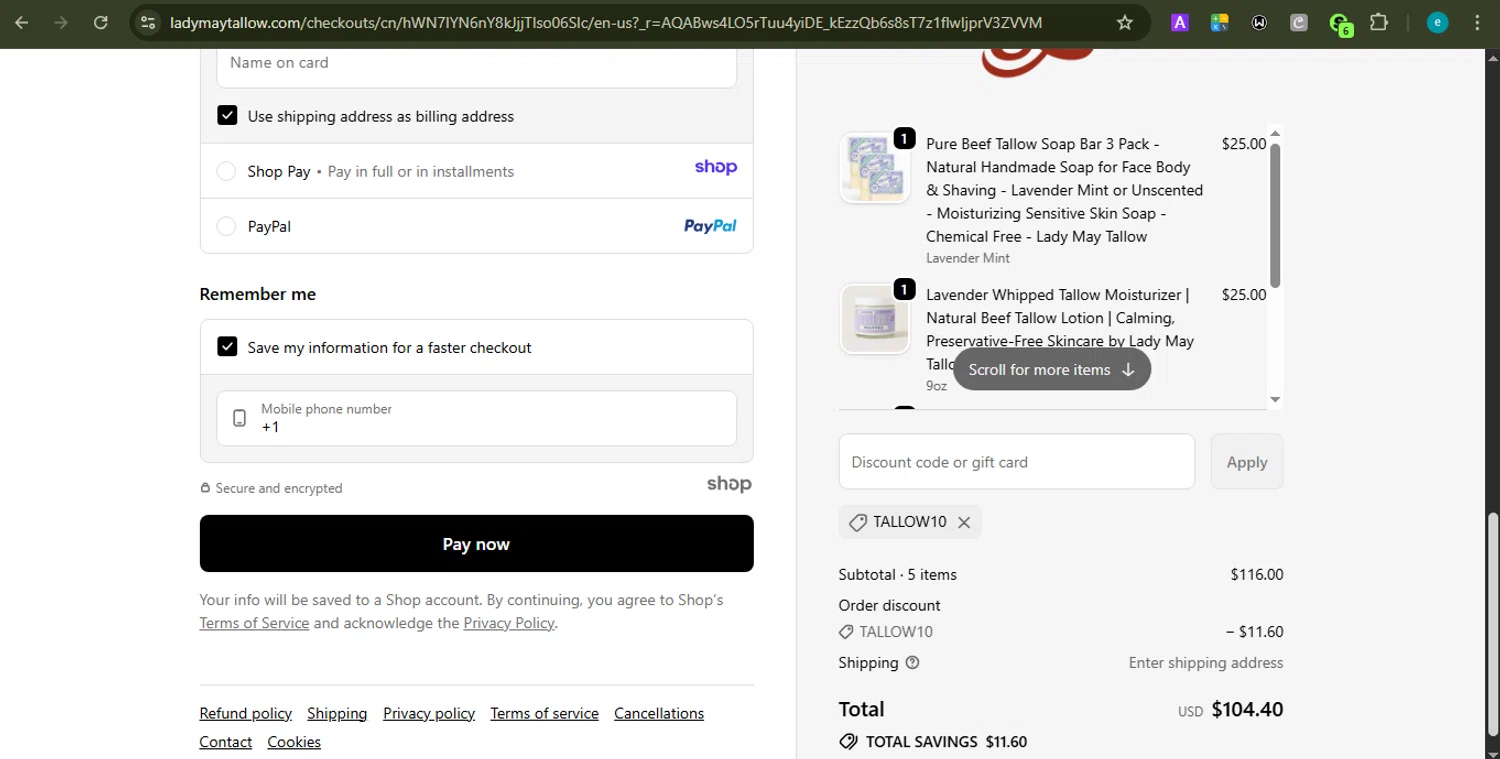Click the Apply discount button
1500x759 pixels.
1247,462
